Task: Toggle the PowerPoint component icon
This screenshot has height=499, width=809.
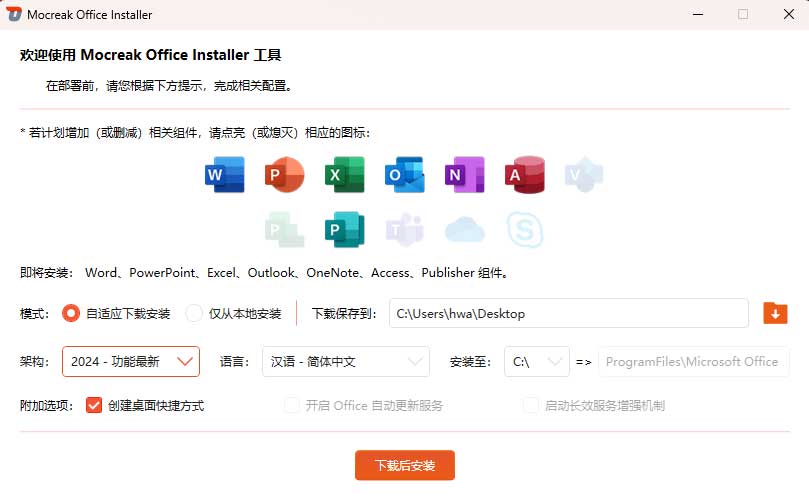Action: [x=284, y=174]
